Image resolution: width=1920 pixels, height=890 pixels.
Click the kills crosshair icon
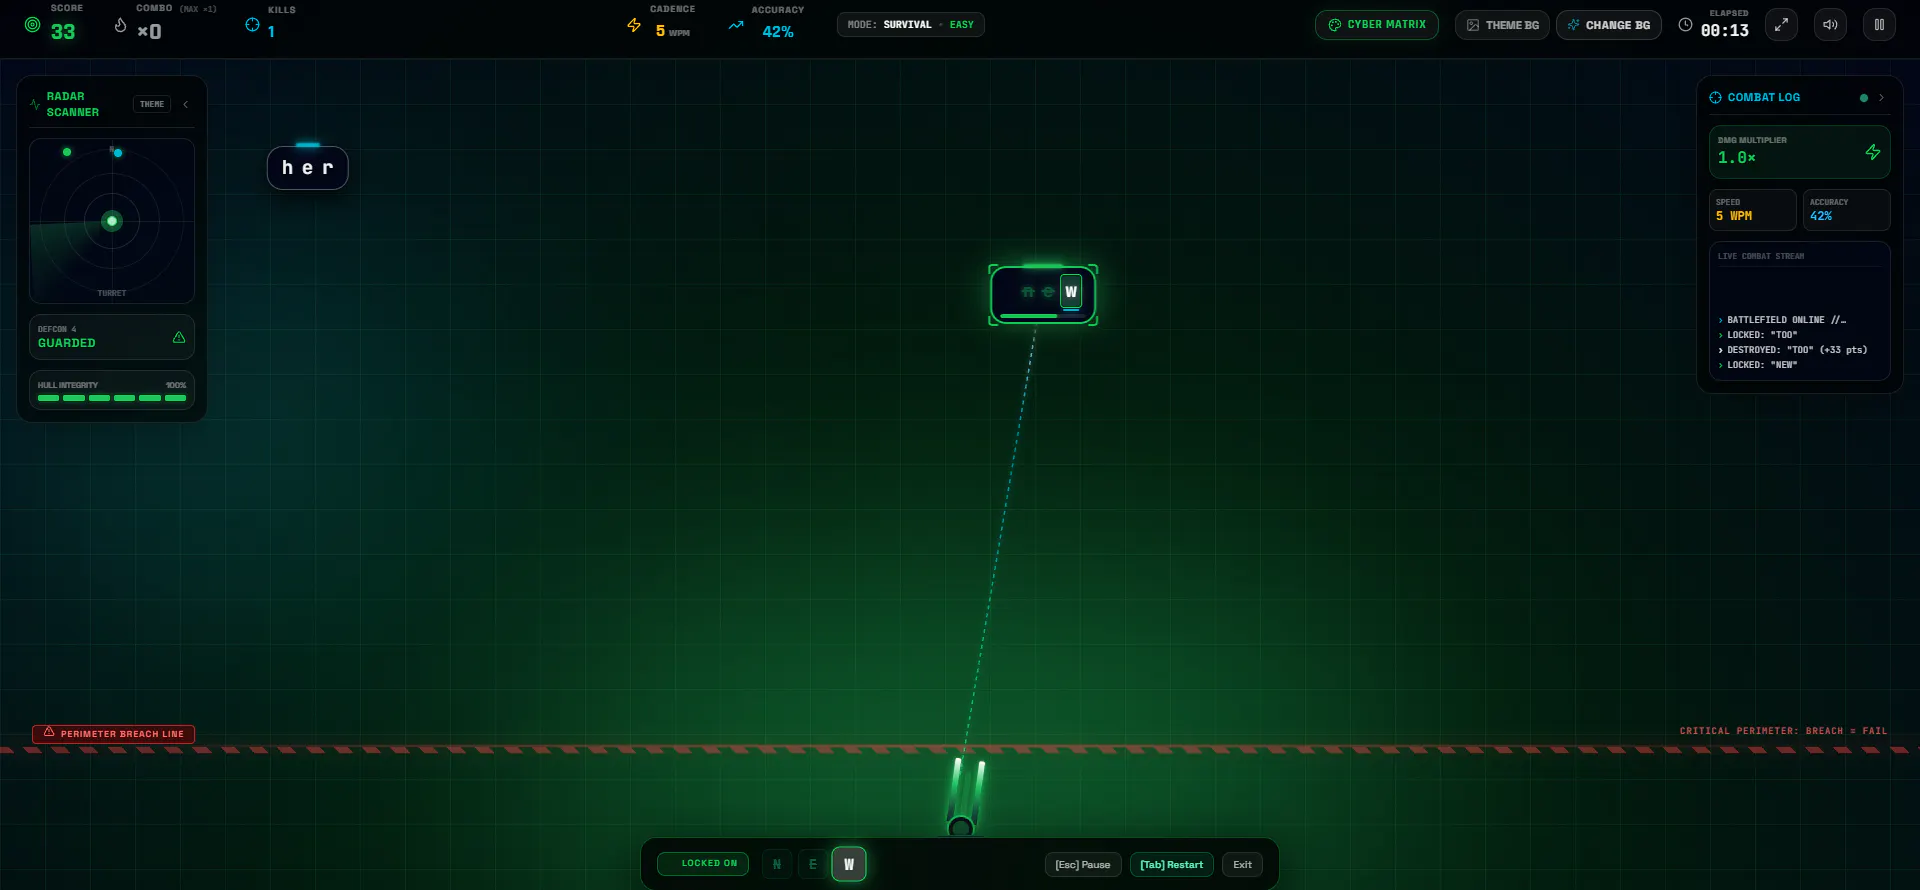click(252, 25)
